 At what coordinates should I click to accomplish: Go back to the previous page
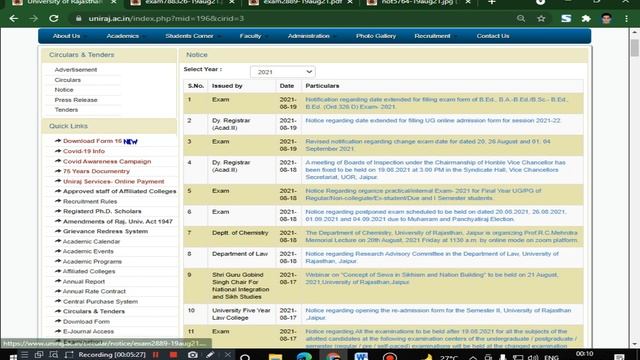[x=13, y=19]
